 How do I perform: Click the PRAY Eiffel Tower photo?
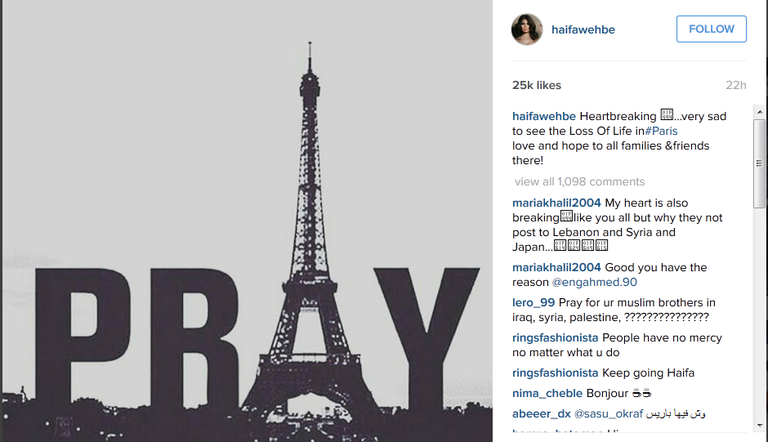(x=246, y=221)
